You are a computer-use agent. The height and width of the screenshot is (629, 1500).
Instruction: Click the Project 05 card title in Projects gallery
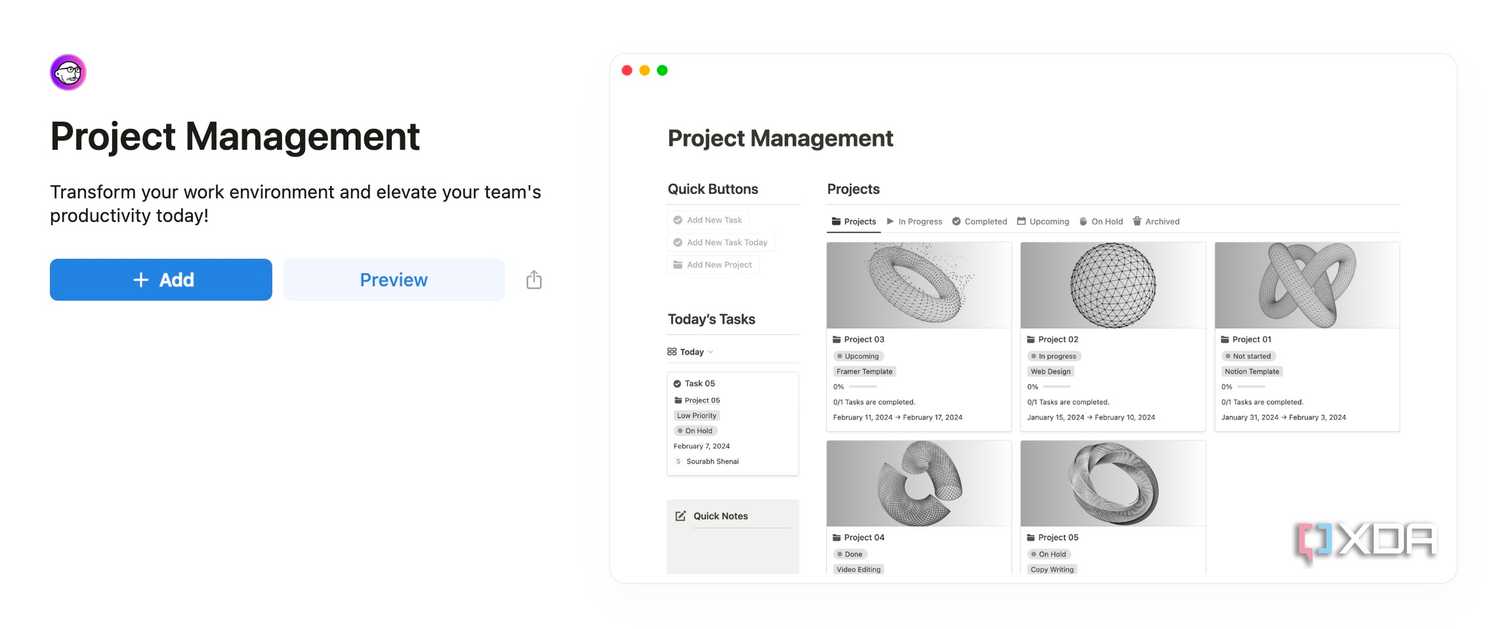coord(1058,538)
